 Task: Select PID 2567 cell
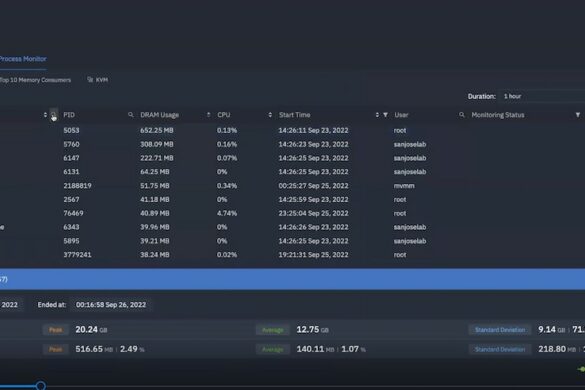coord(71,199)
